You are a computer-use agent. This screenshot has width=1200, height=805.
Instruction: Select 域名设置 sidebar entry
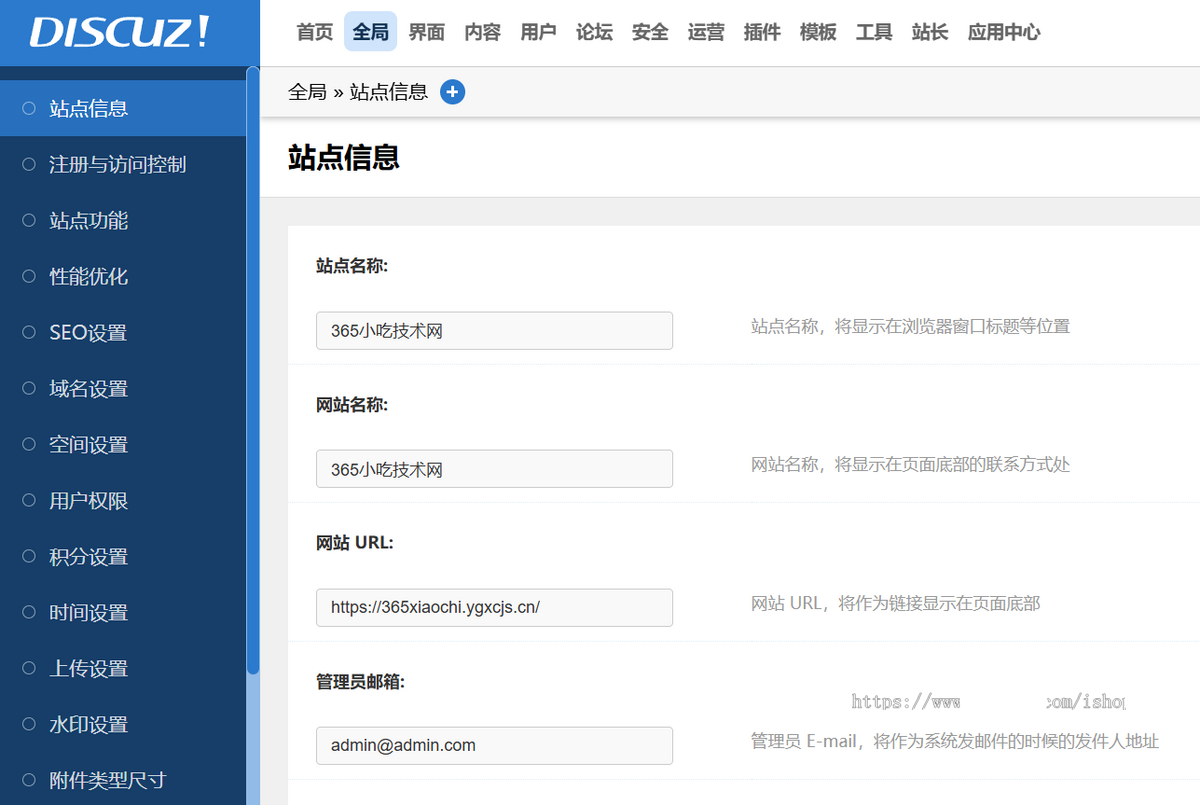89,388
